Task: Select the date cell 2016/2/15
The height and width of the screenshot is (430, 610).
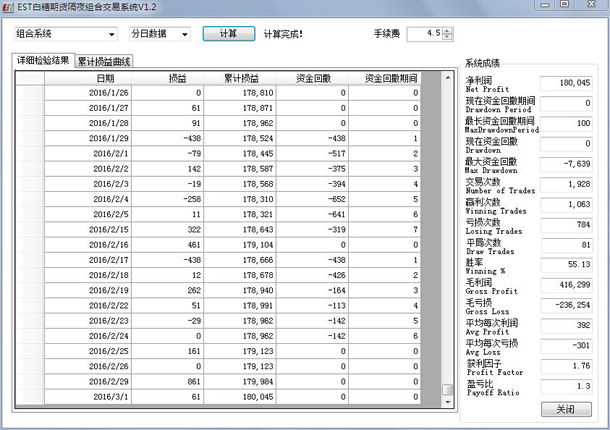Action: (88, 230)
